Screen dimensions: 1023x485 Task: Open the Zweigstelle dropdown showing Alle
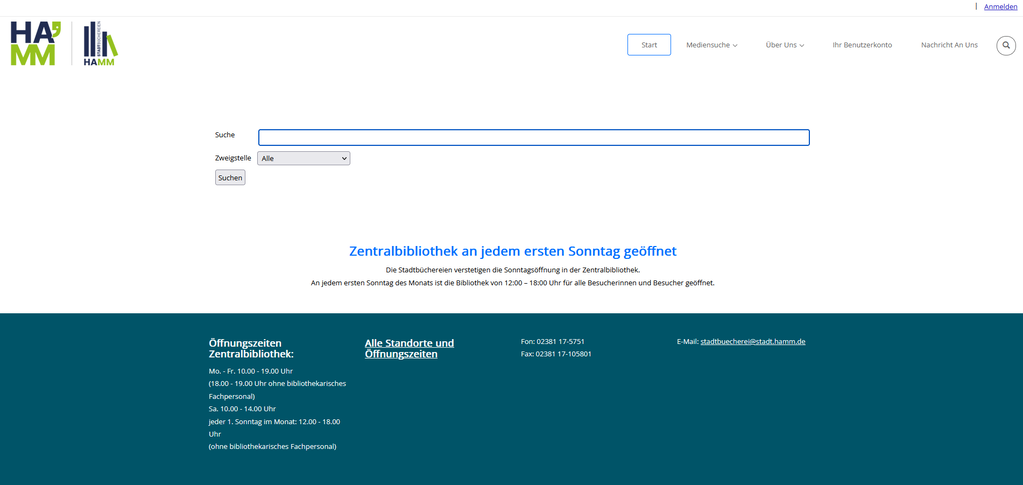pos(303,158)
